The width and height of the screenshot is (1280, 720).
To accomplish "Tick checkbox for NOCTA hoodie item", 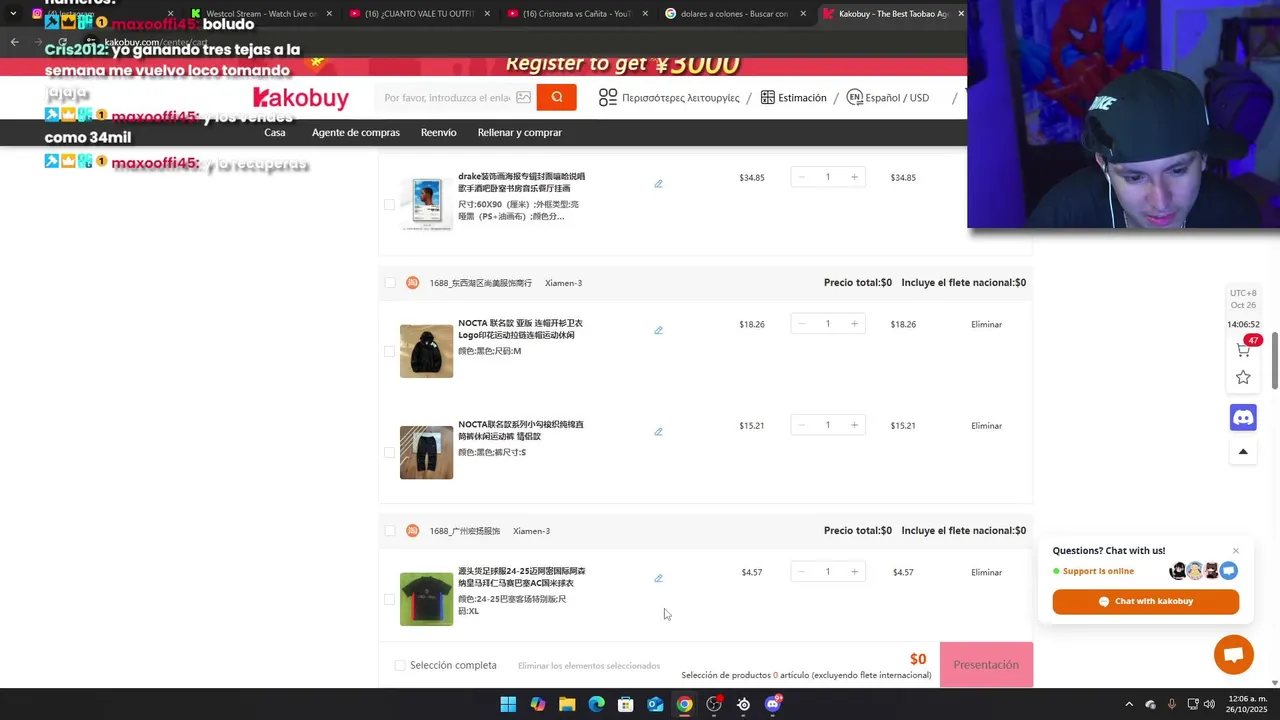I will coord(389,351).
